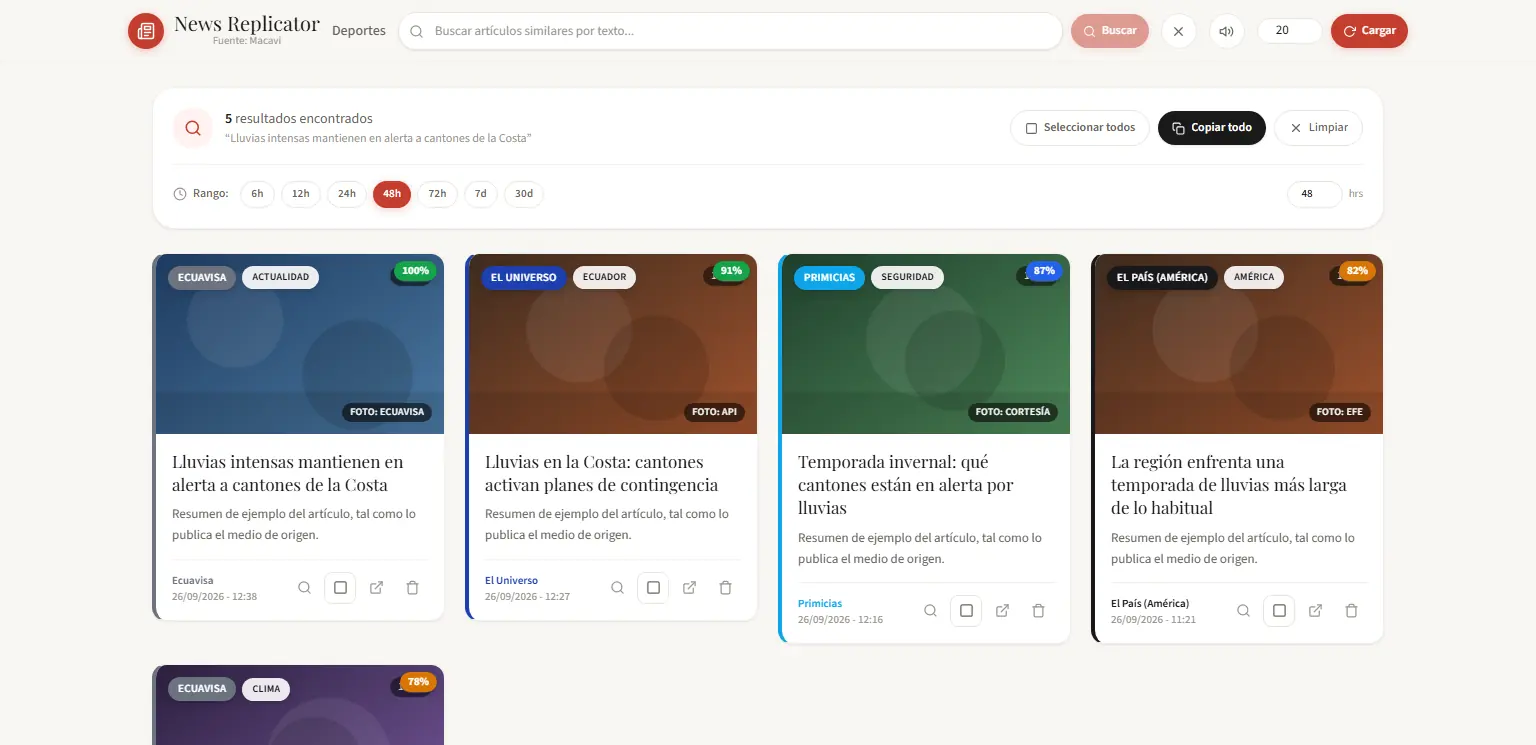Viewport: 1536px width, 745px height.
Task: Set range to 12h
Action: [301, 194]
